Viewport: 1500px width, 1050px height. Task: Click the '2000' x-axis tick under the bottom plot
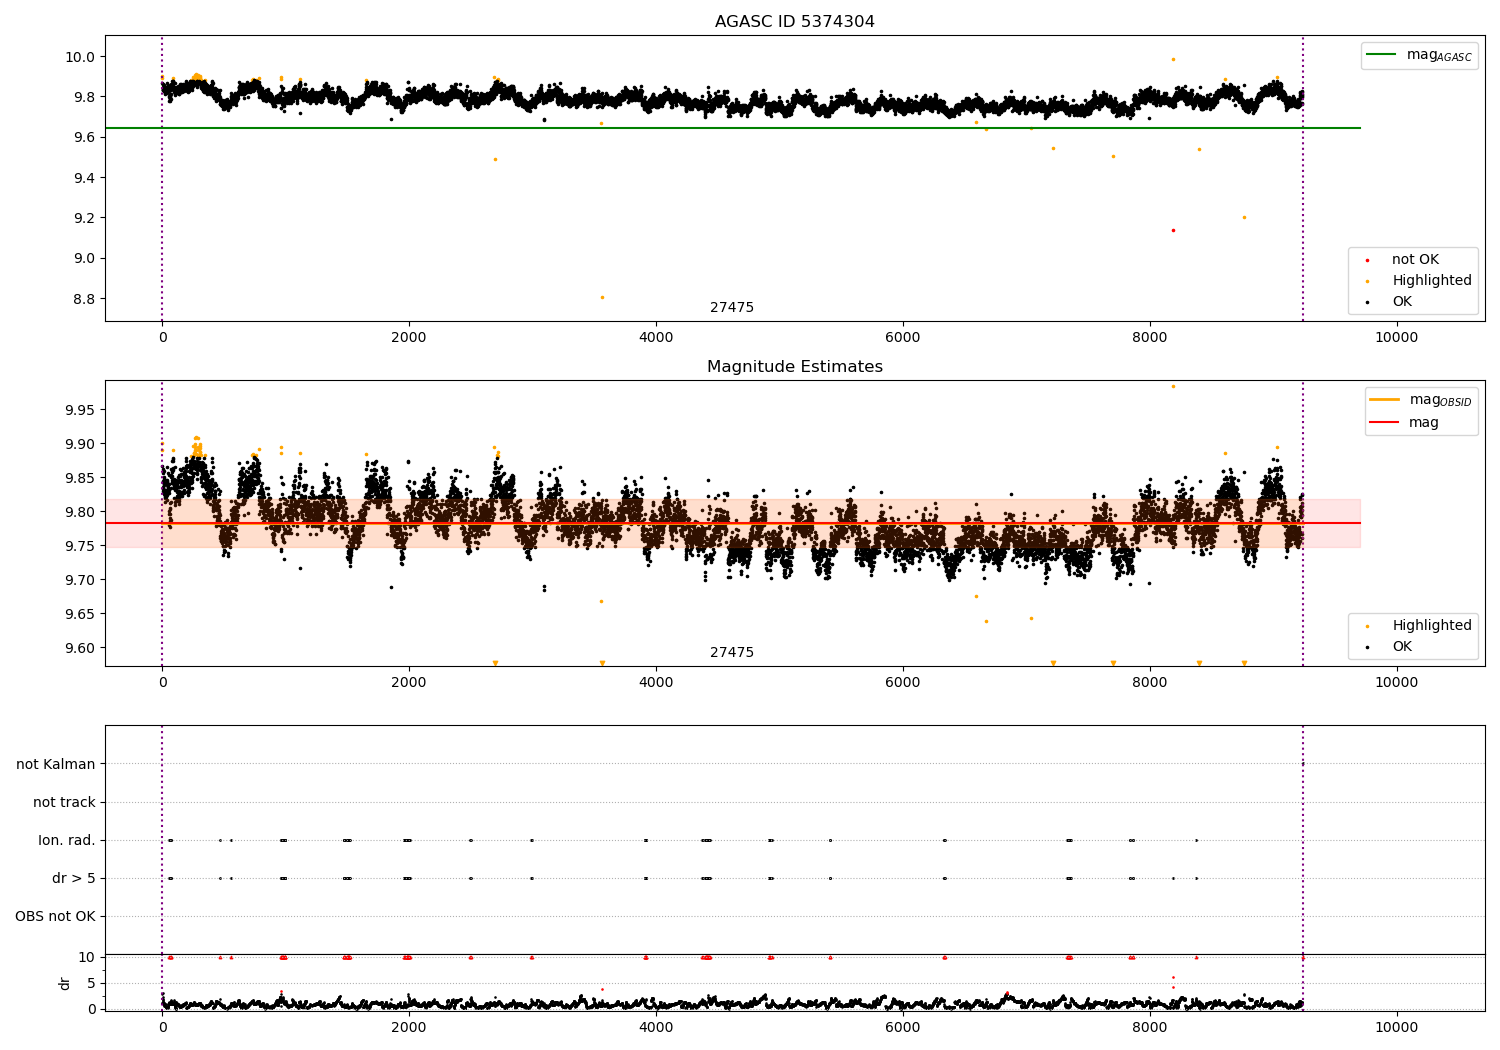[409, 1028]
